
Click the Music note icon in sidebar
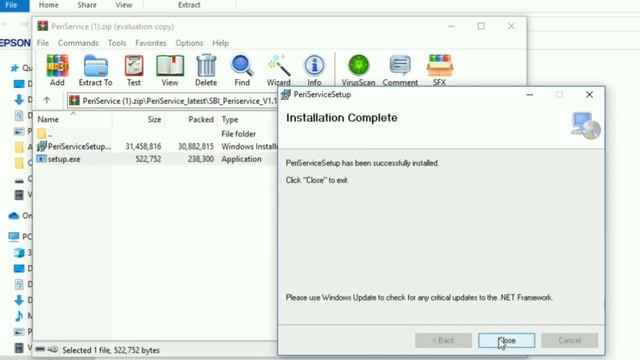click(x=19, y=316)
